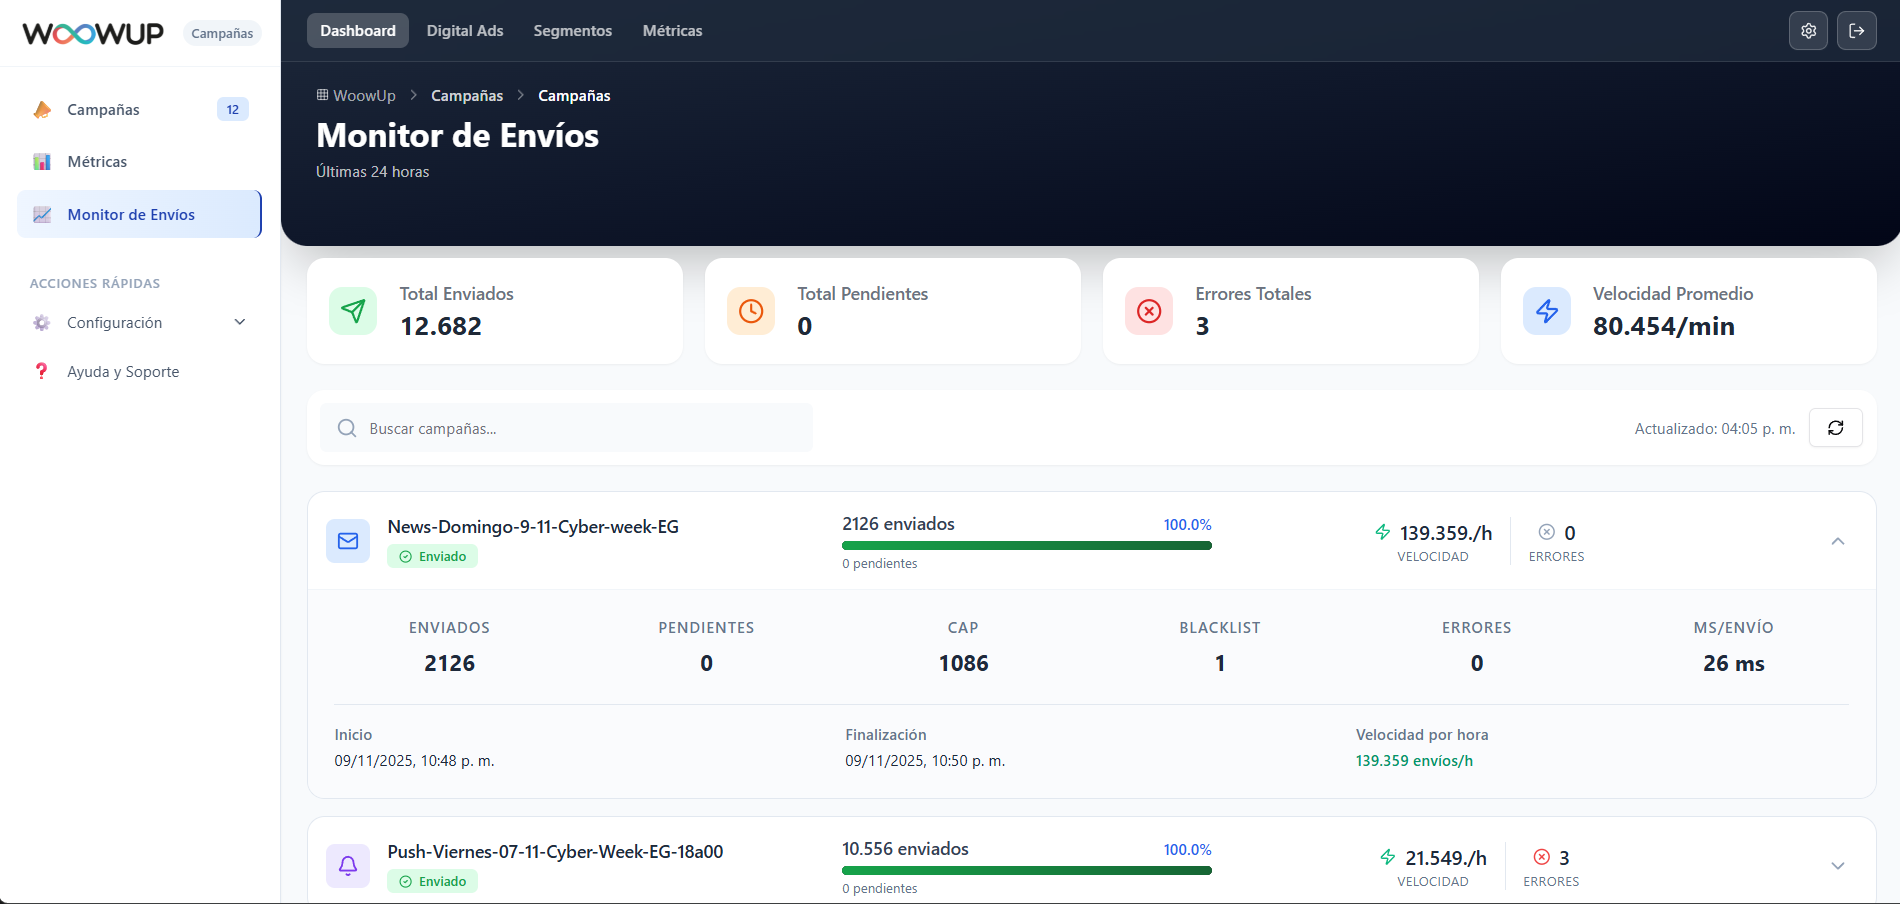Click the Campañas breadcrumb link
Viewport: 1900px width, 904px height.
[x=467, y=96]
